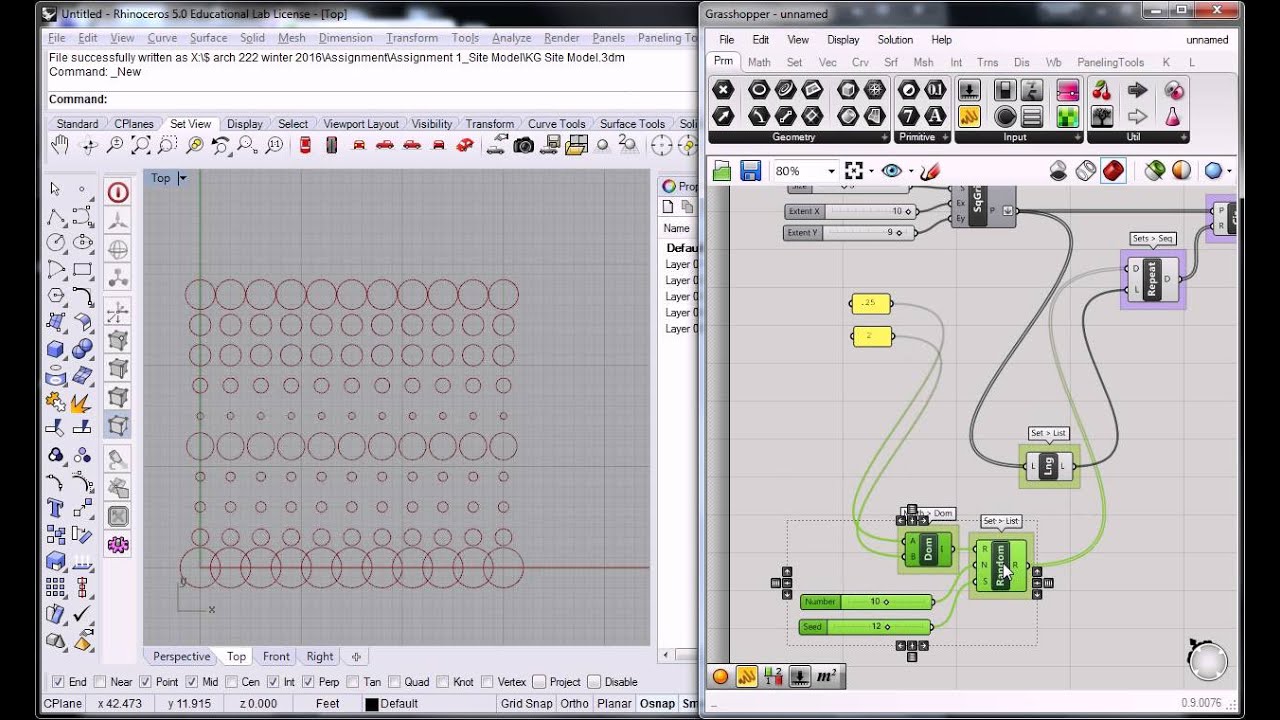Image resolution: width=1280 pixels, height=720 pixels.
Task: Toggle the Int osnap checkbox
Action: pyautogui.click(x=273, y=682)
